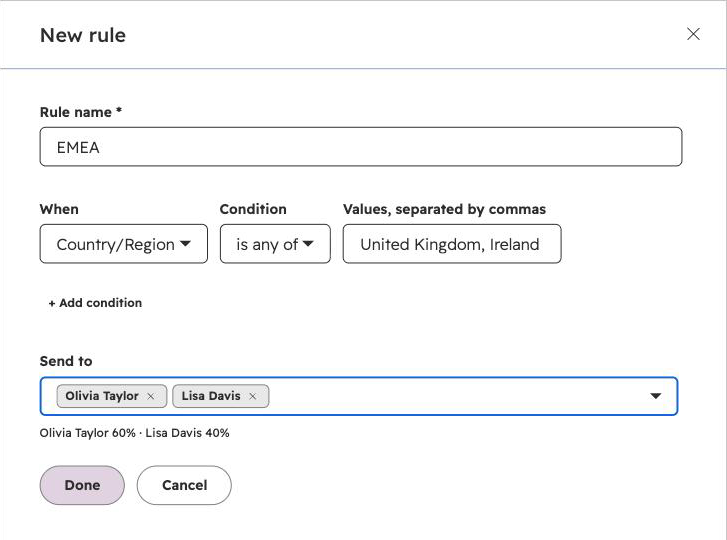This screenshot has width=727, height=540.
Task: Open the 'is any of' condition dropdown
Action: pos(275,244)
